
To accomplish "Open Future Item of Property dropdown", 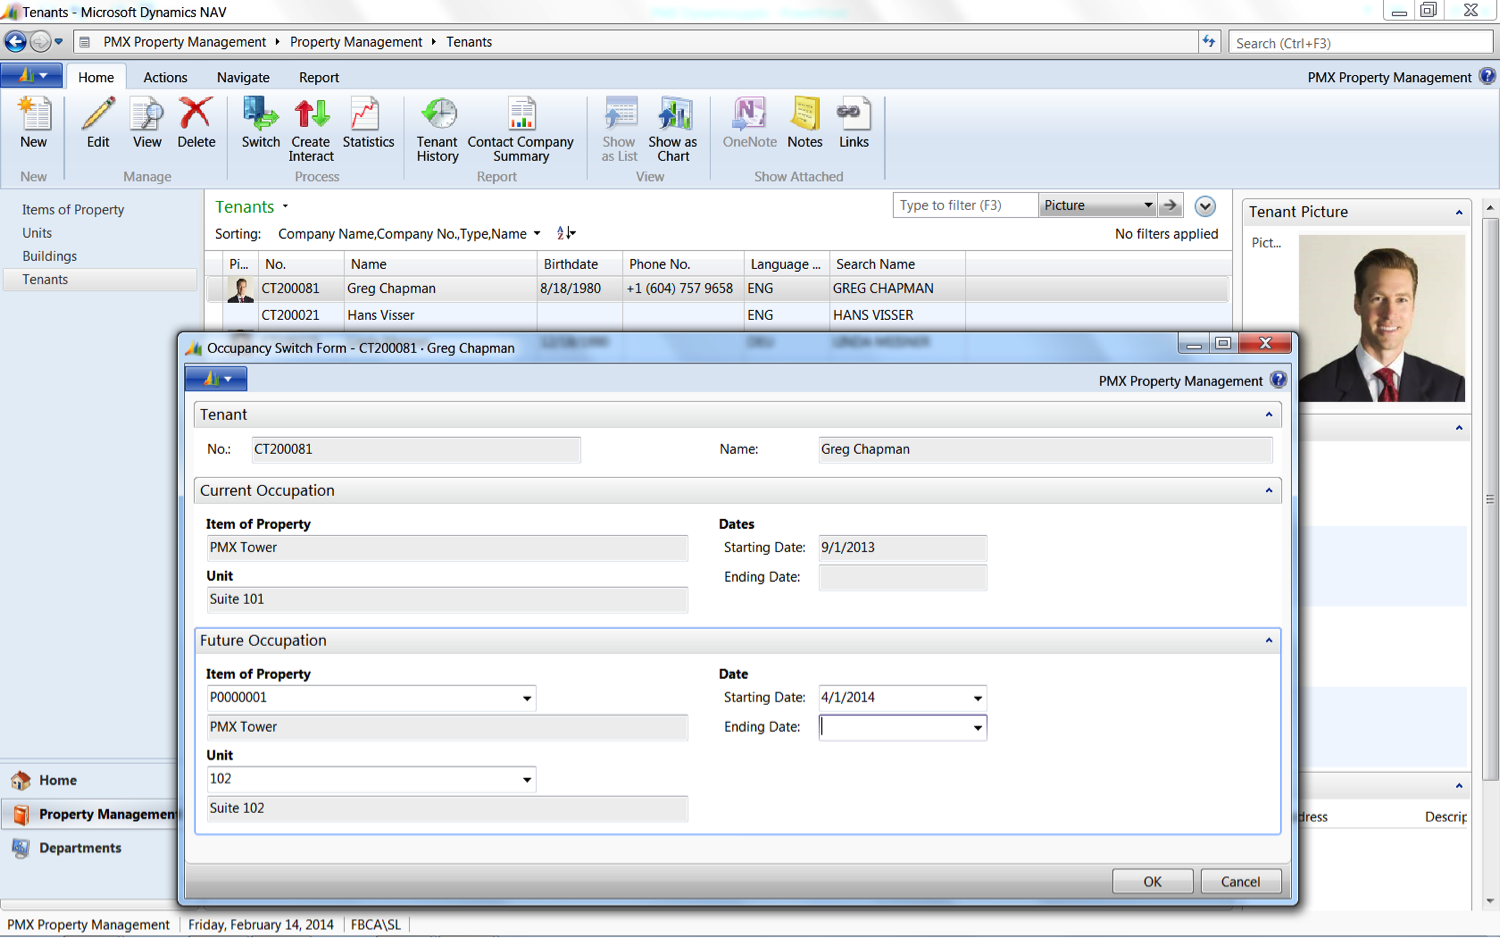I will click(526, 698).
